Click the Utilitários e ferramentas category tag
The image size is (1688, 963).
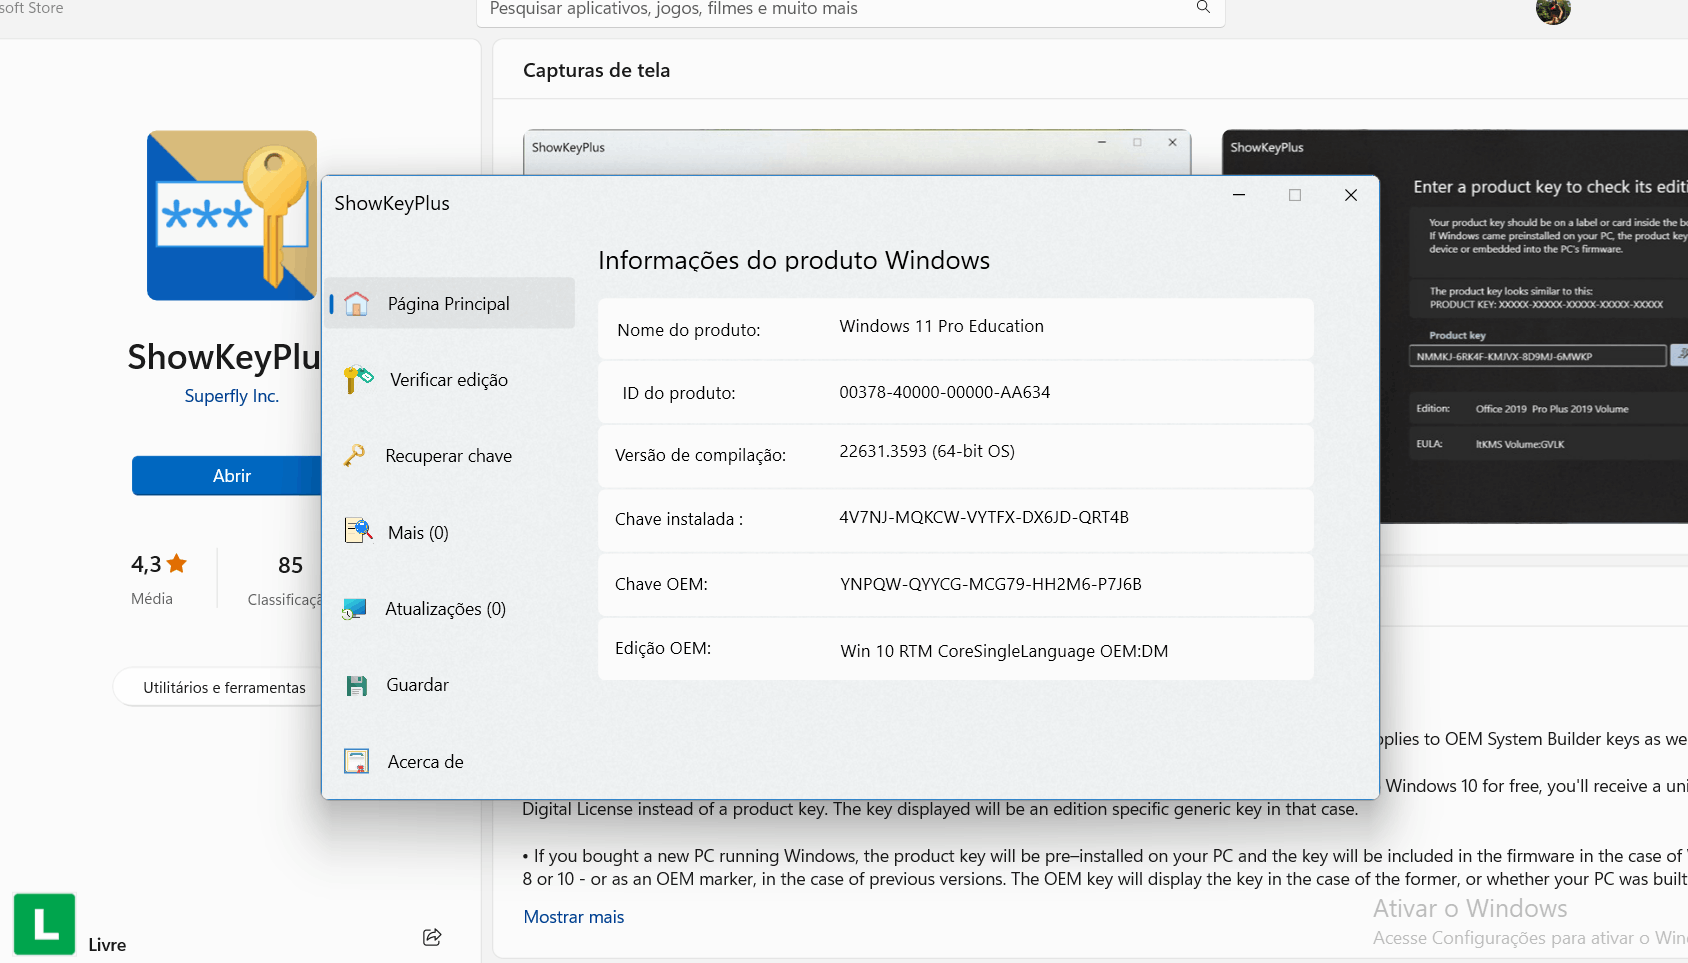(224, 688)
